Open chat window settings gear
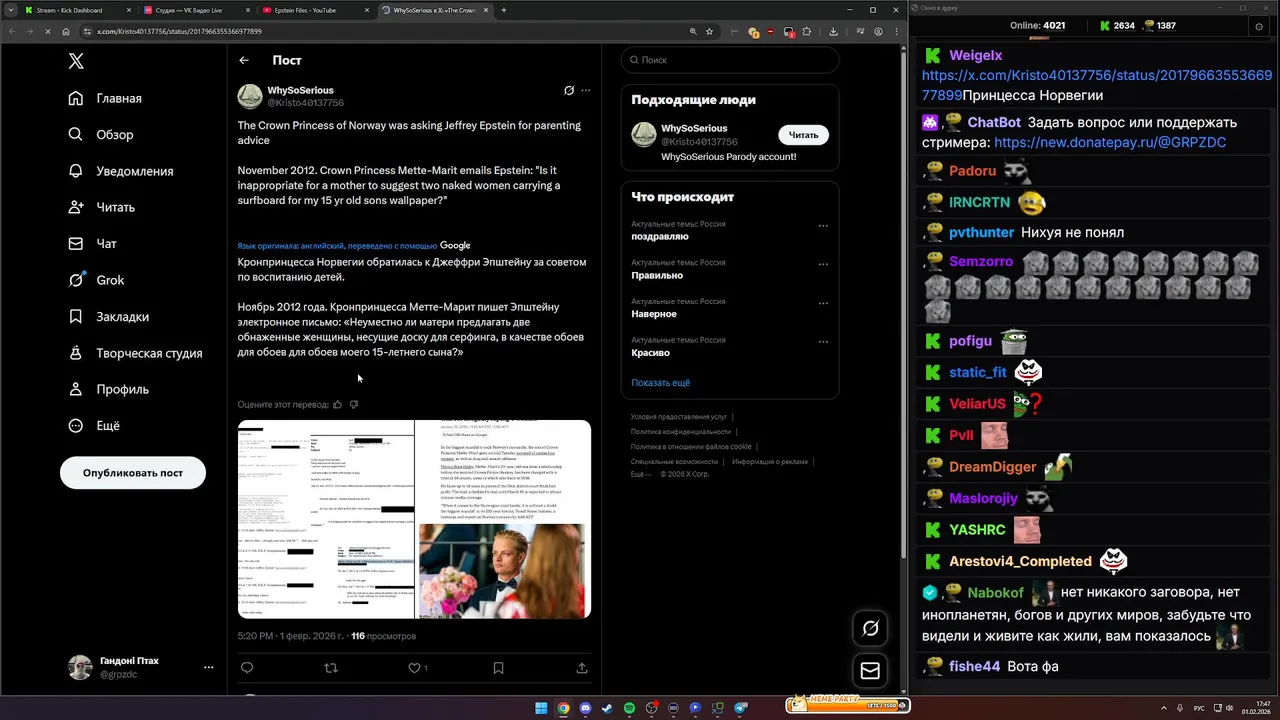The width and height of the screenshot is (1280, 720). 1259,26
